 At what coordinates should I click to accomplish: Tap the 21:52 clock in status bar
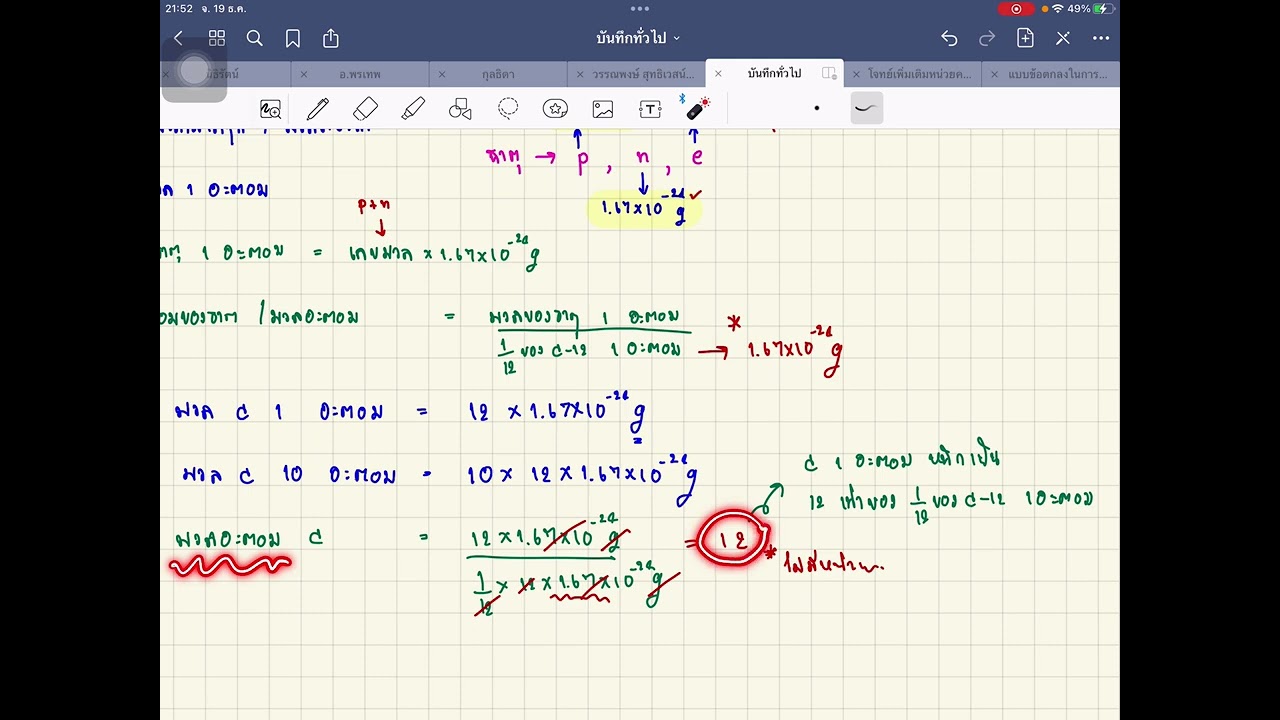click(180, 9)
